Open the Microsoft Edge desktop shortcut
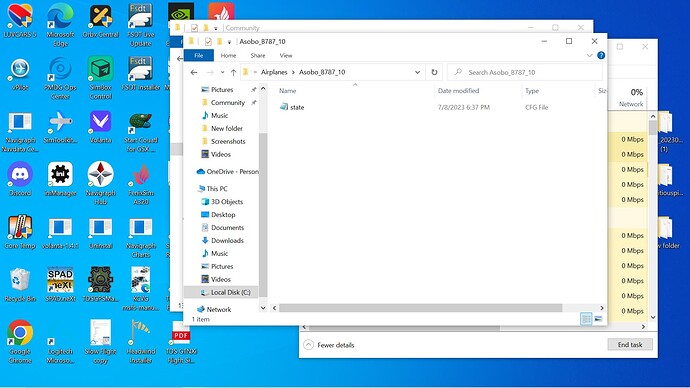 pyautogui.click(x=60, y=24)
